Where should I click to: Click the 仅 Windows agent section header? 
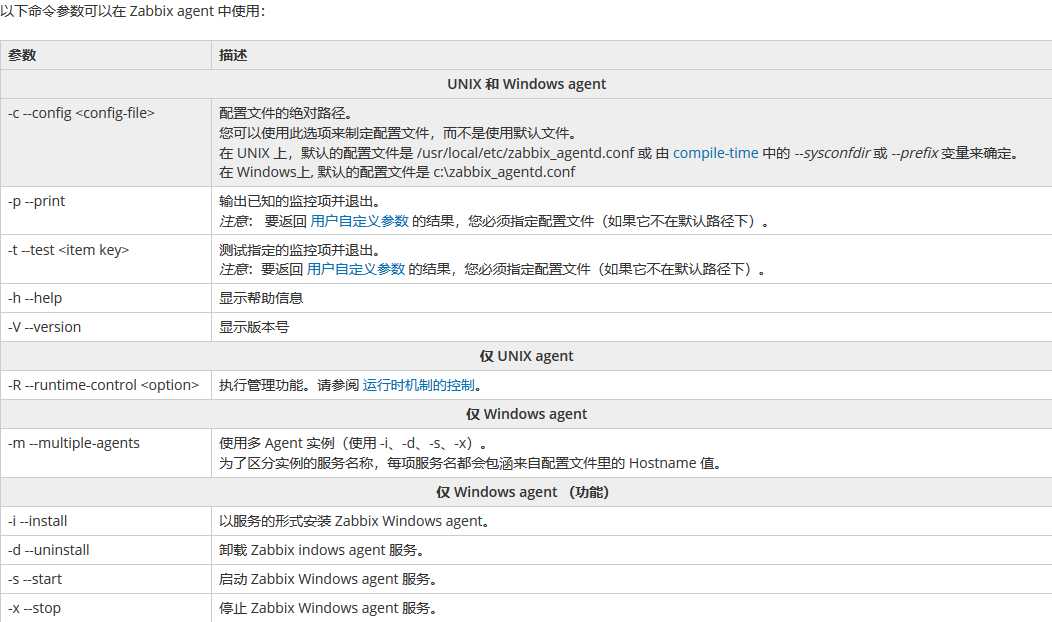(526, 414)
